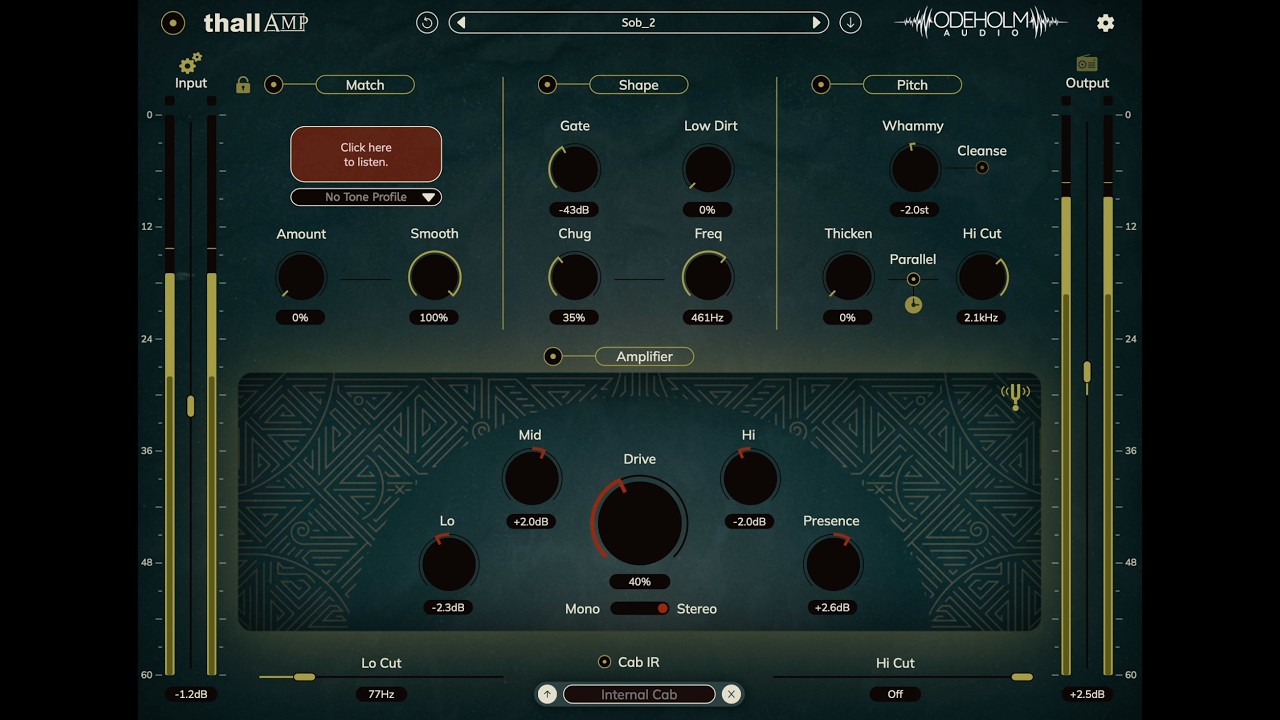Image resolution: width=1280 pixels, height=720 pixels.
Task: Click the Whammy knob
Action: [914, 168]
